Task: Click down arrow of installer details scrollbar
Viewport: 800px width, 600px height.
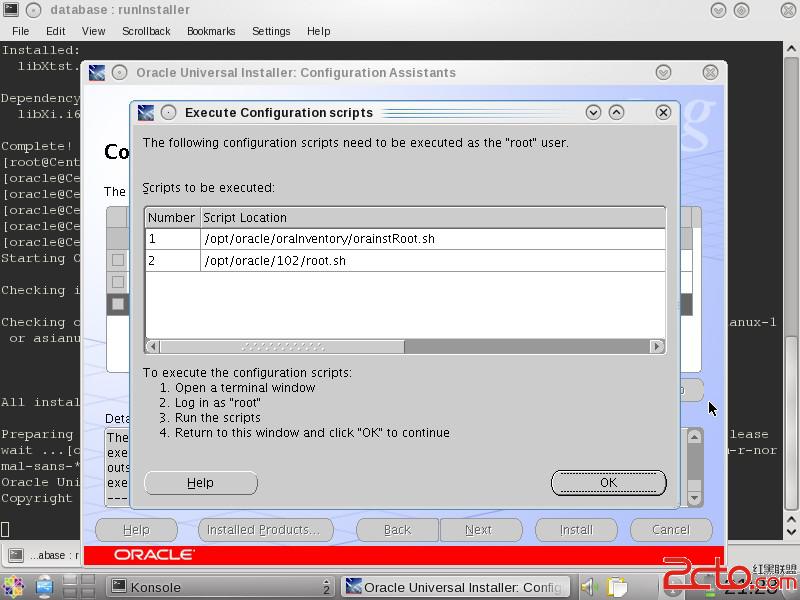Action: point(694,498)
